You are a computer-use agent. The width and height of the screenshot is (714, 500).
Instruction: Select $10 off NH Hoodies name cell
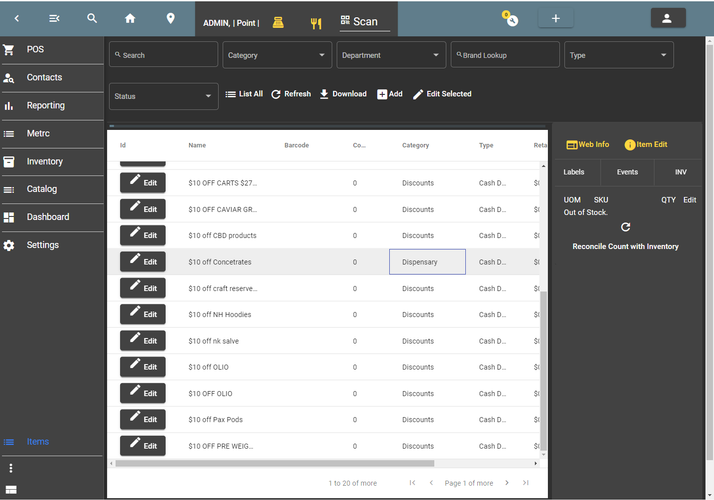click(219, 315)
